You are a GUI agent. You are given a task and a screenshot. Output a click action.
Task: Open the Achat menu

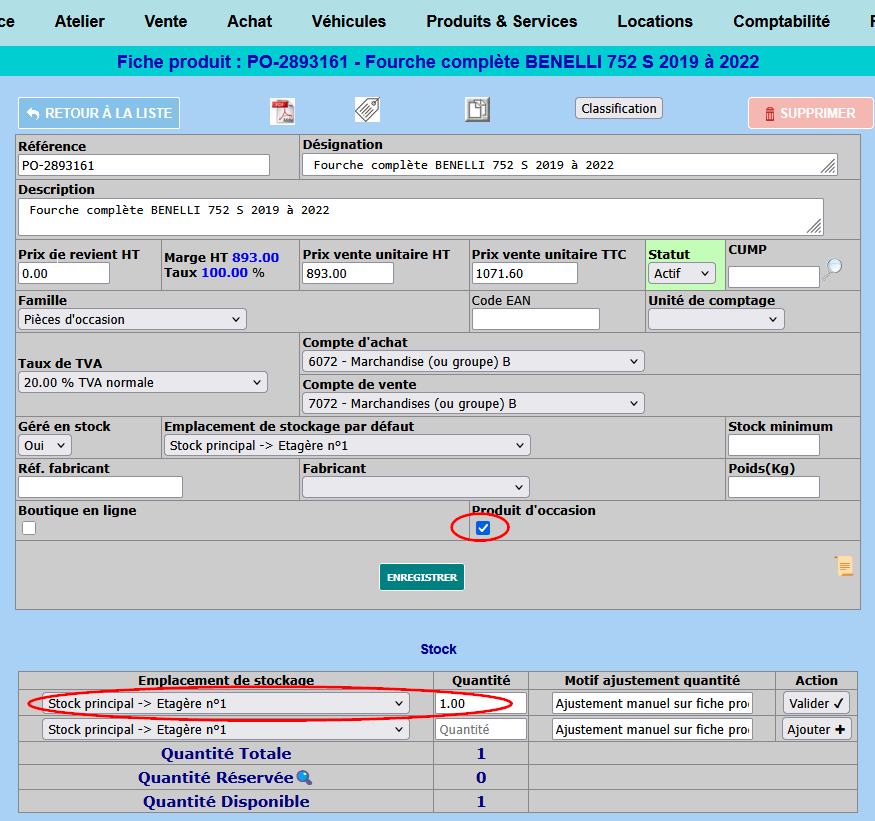249,21
